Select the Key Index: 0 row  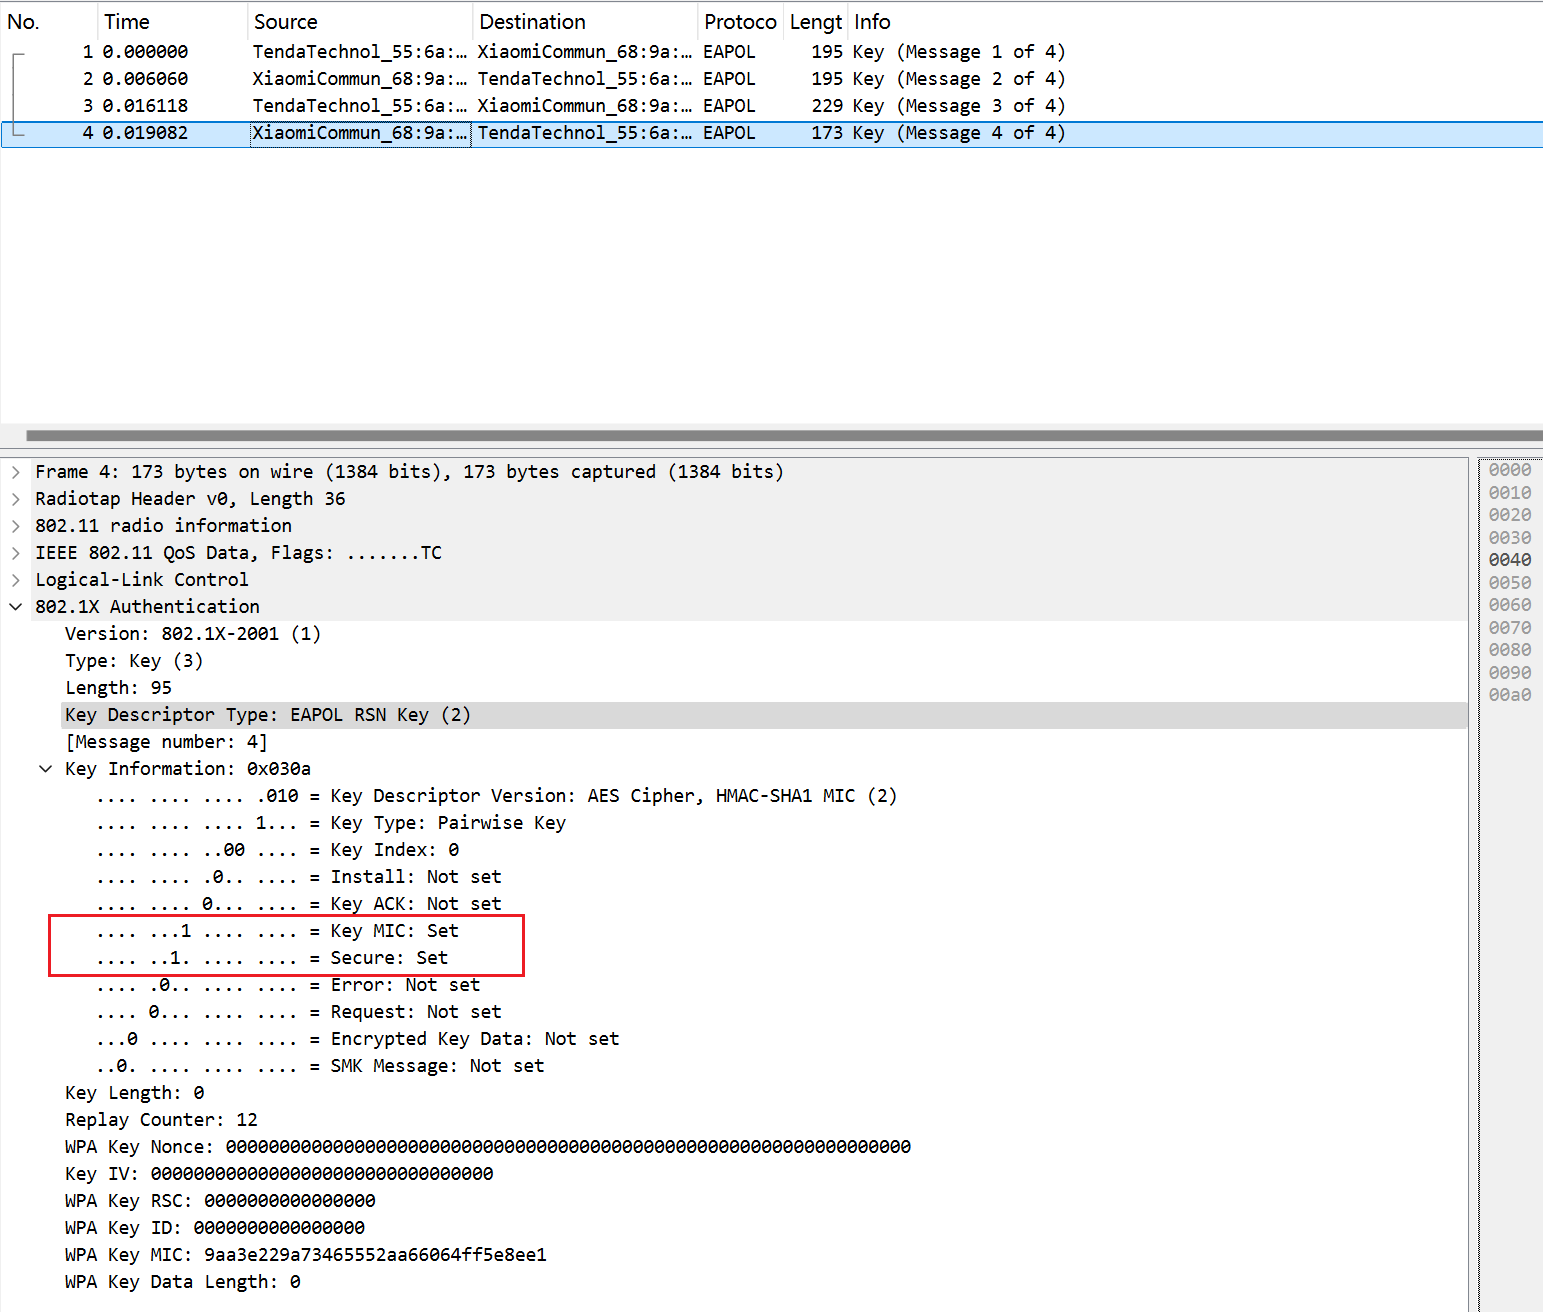278,850
